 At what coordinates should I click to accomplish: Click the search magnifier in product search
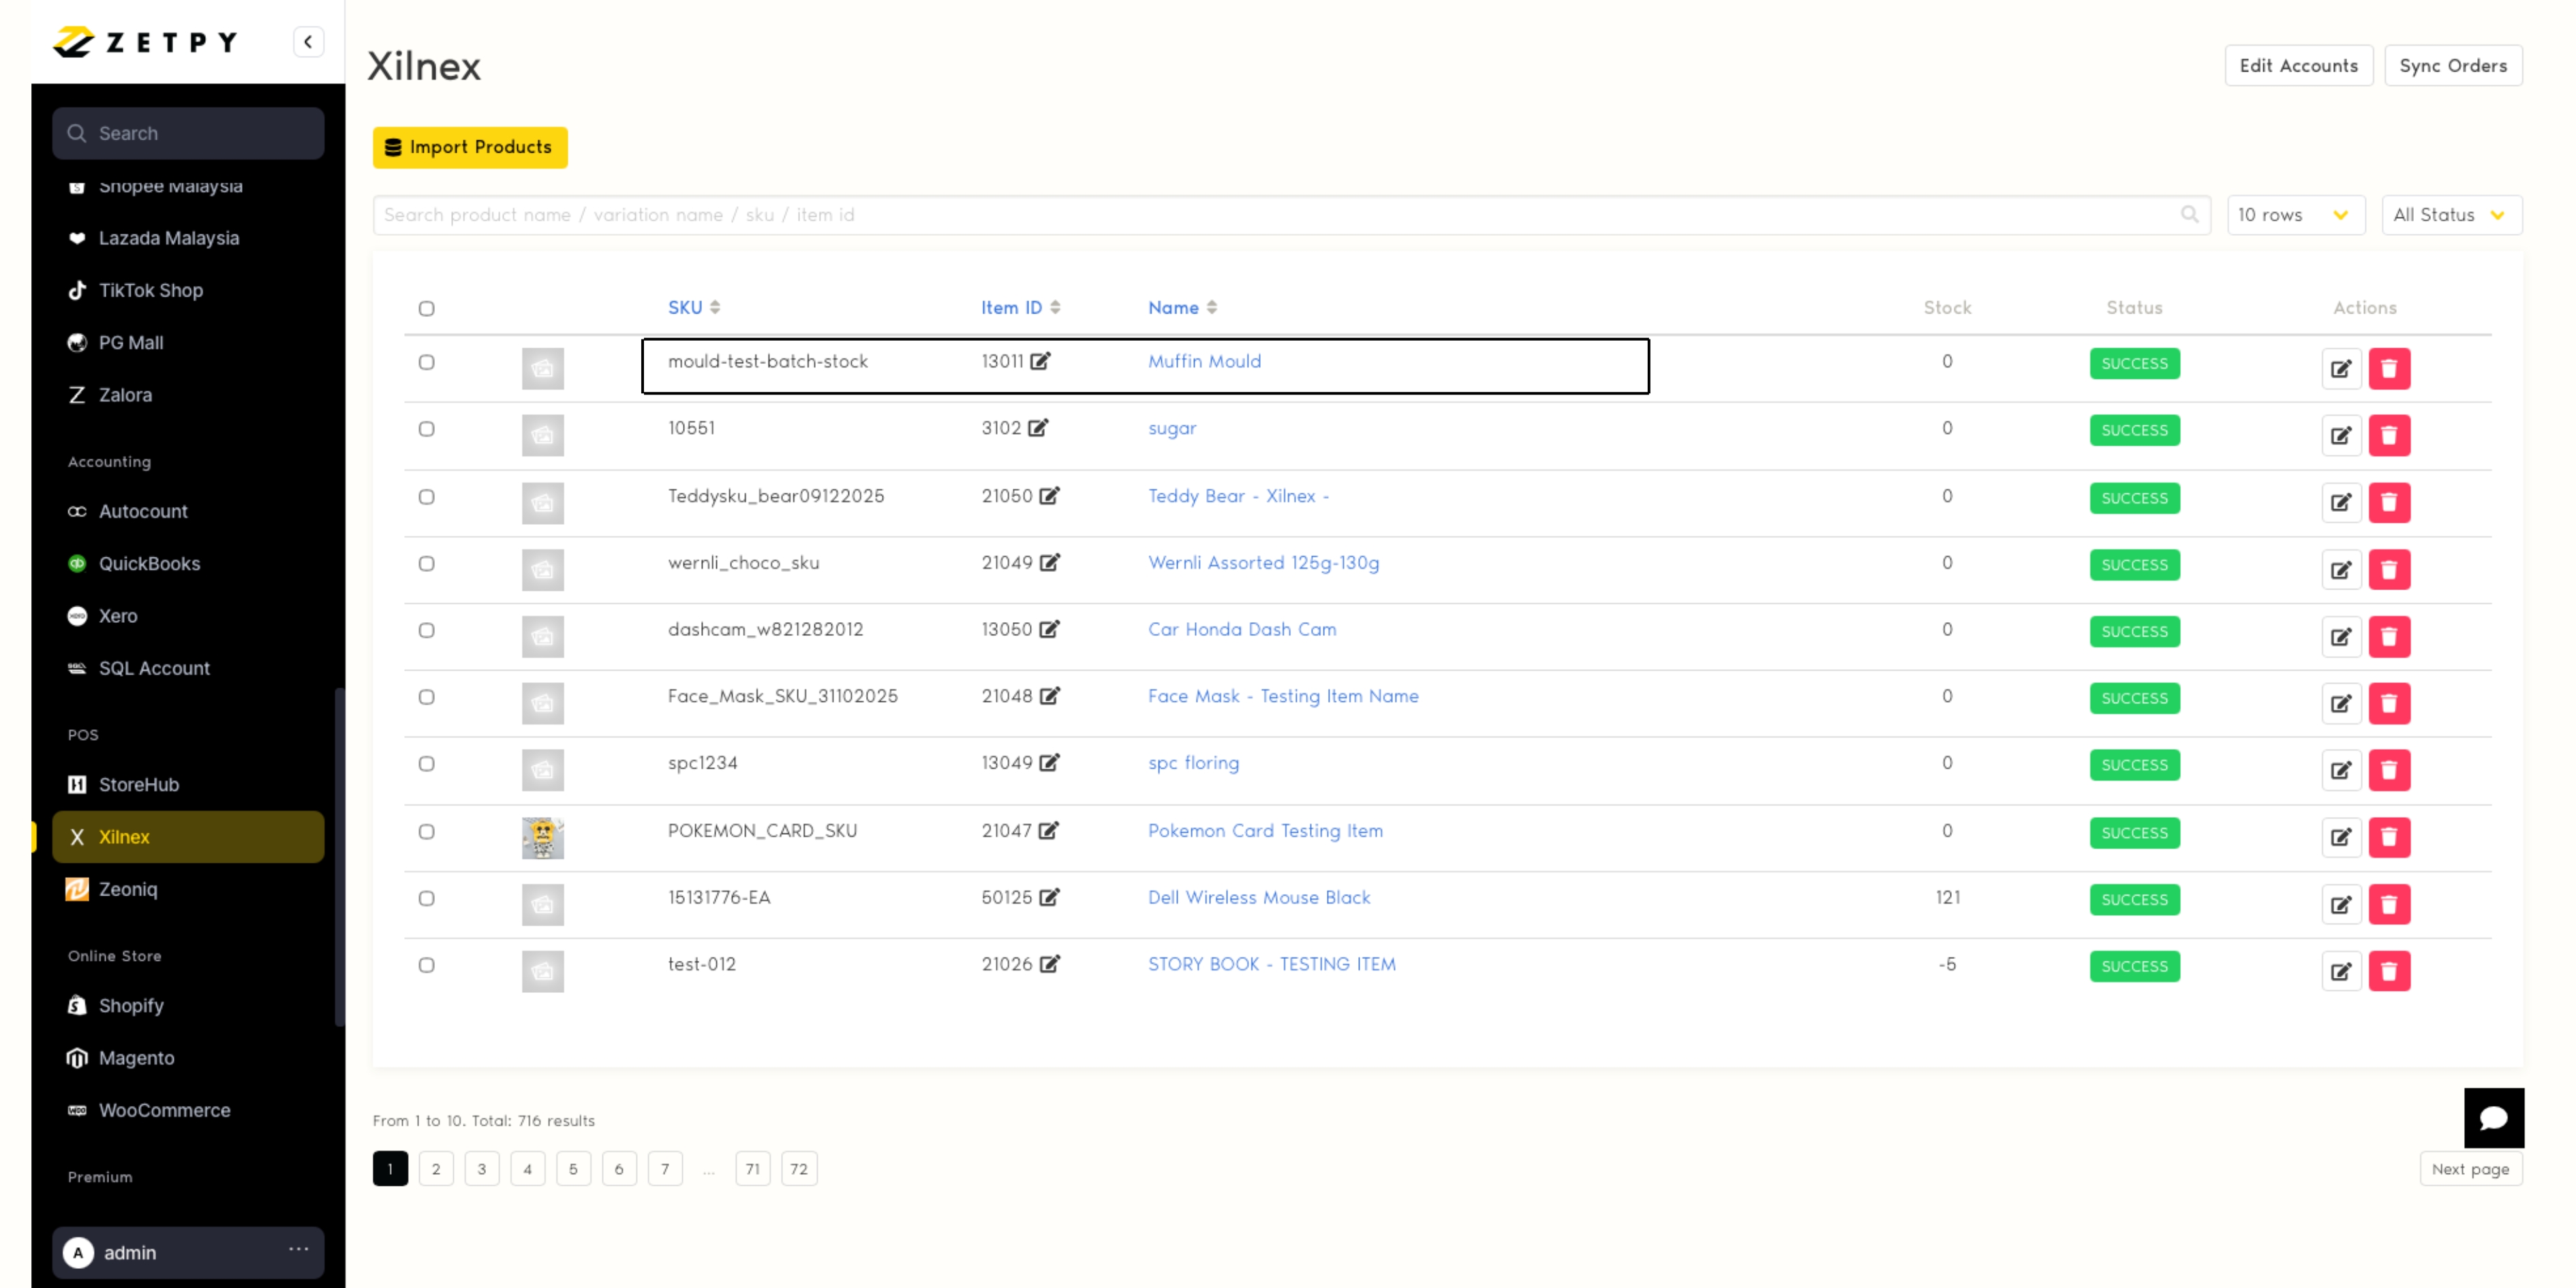(2189, 214)
